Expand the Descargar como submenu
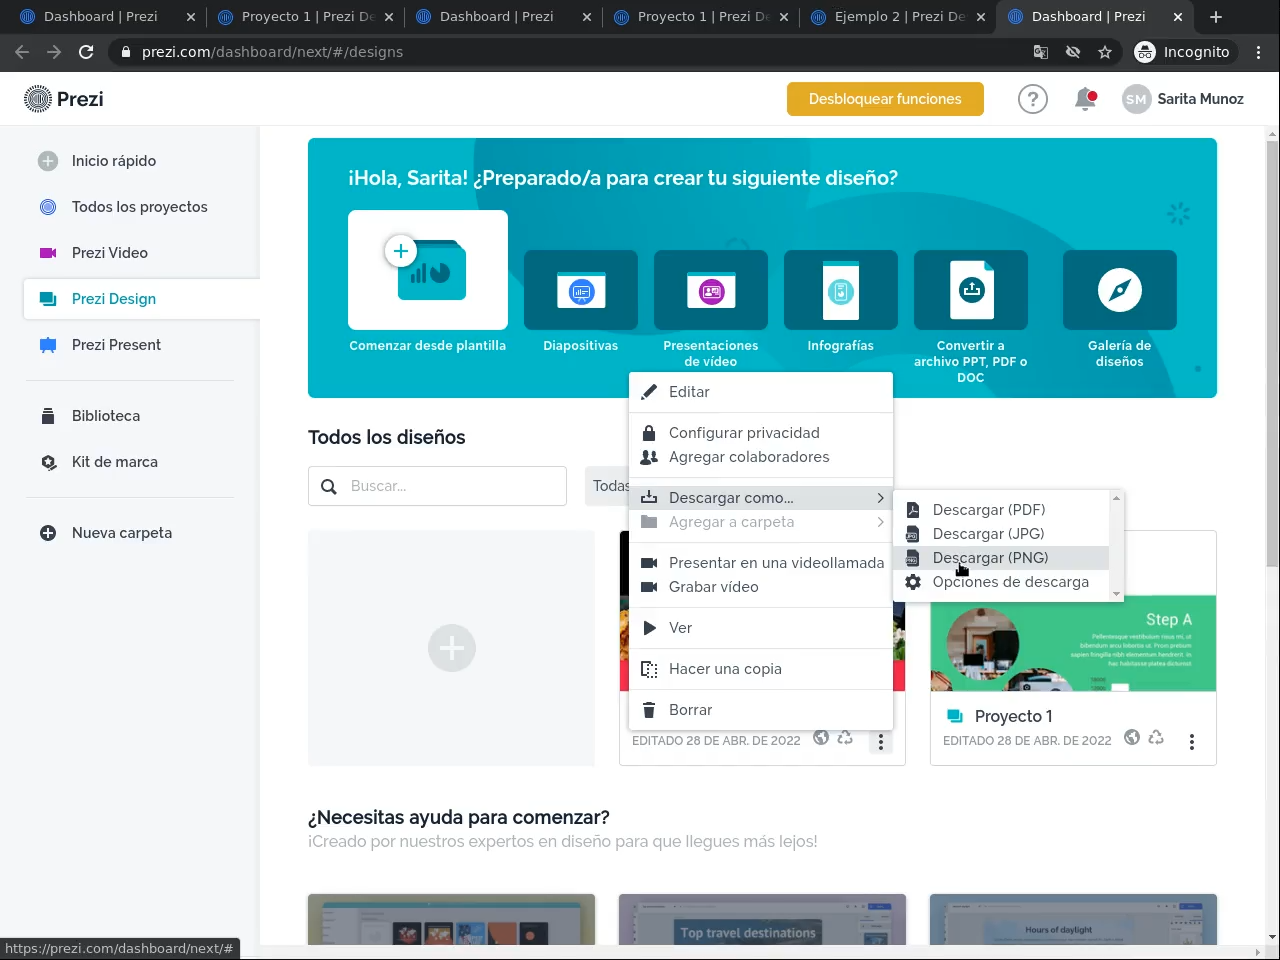The image size is (1280, 960). 761,498
